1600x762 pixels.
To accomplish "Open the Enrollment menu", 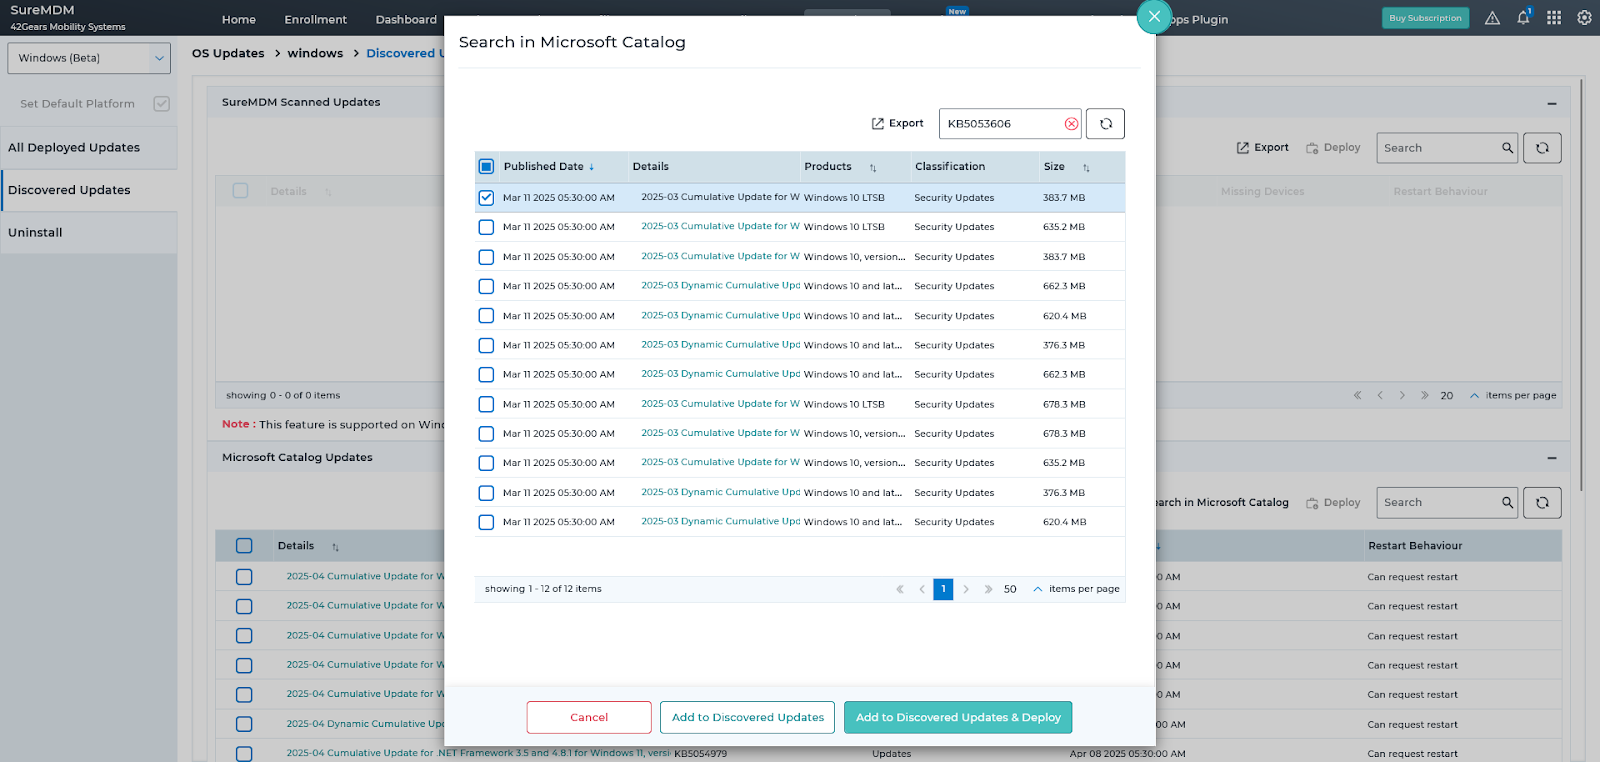I will point(315,20).
